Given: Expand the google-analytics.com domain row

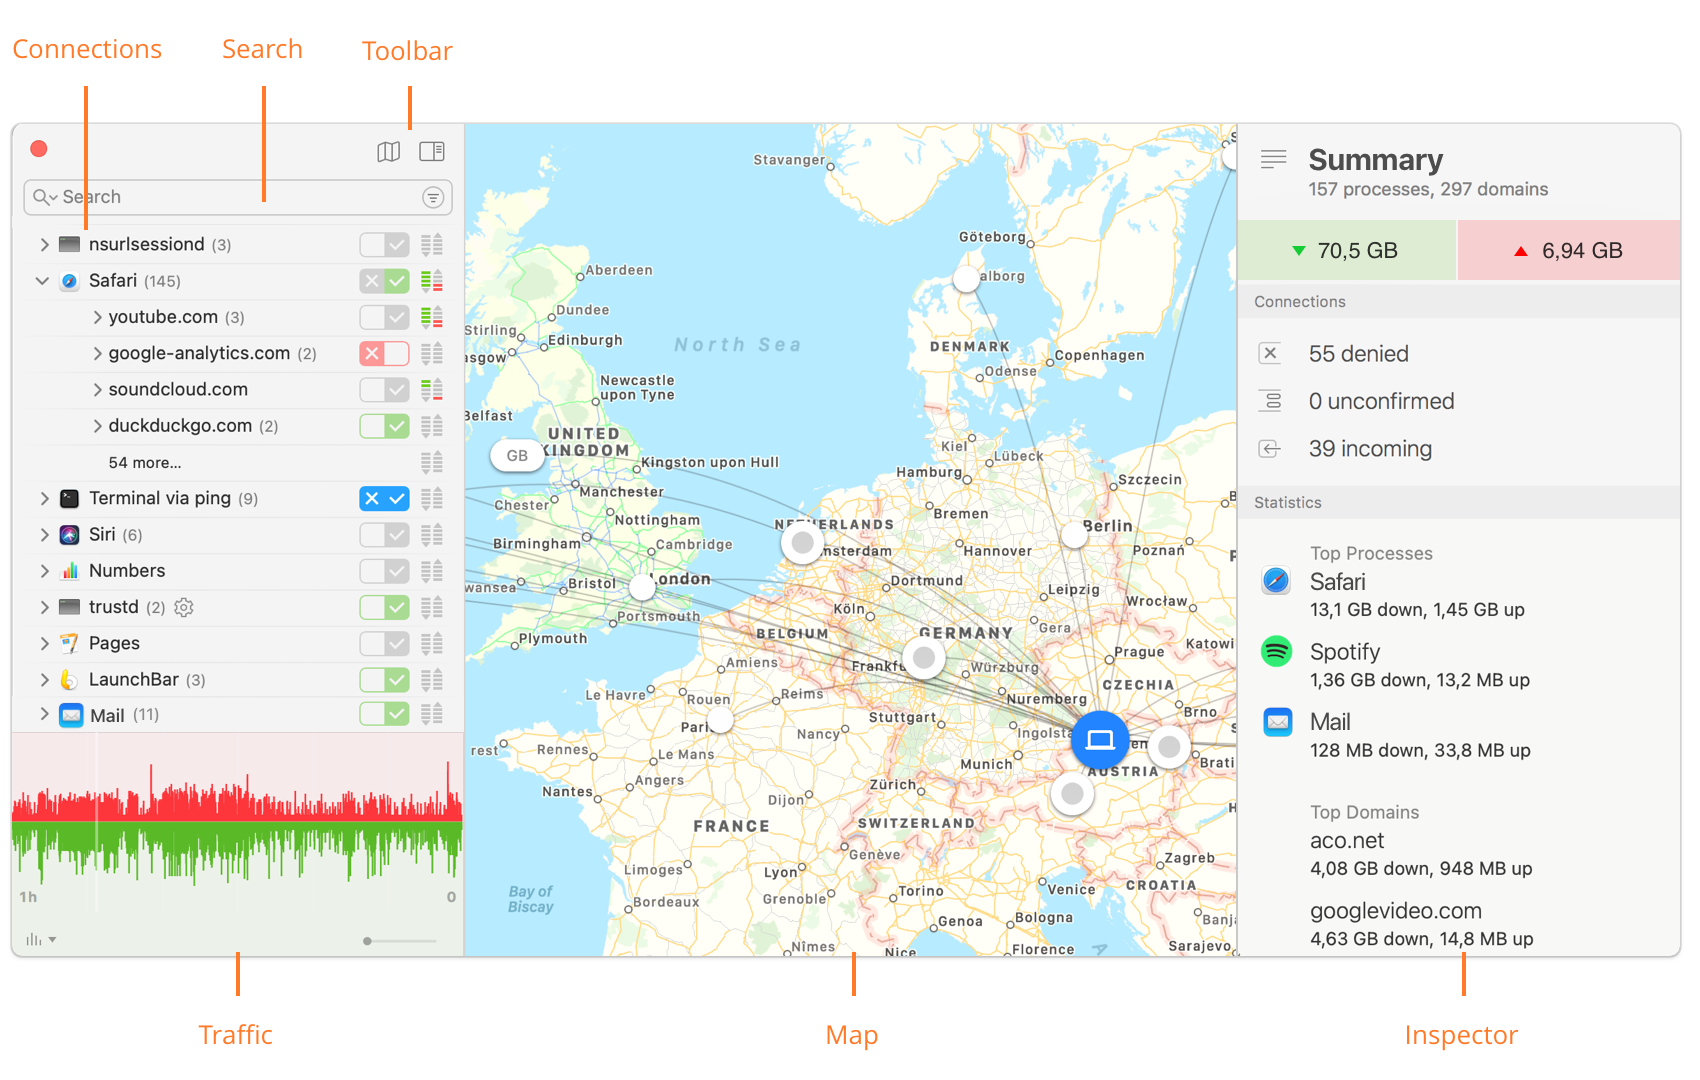Looking at the screenshot, I should pyautogui.click(x=97, y=353).
